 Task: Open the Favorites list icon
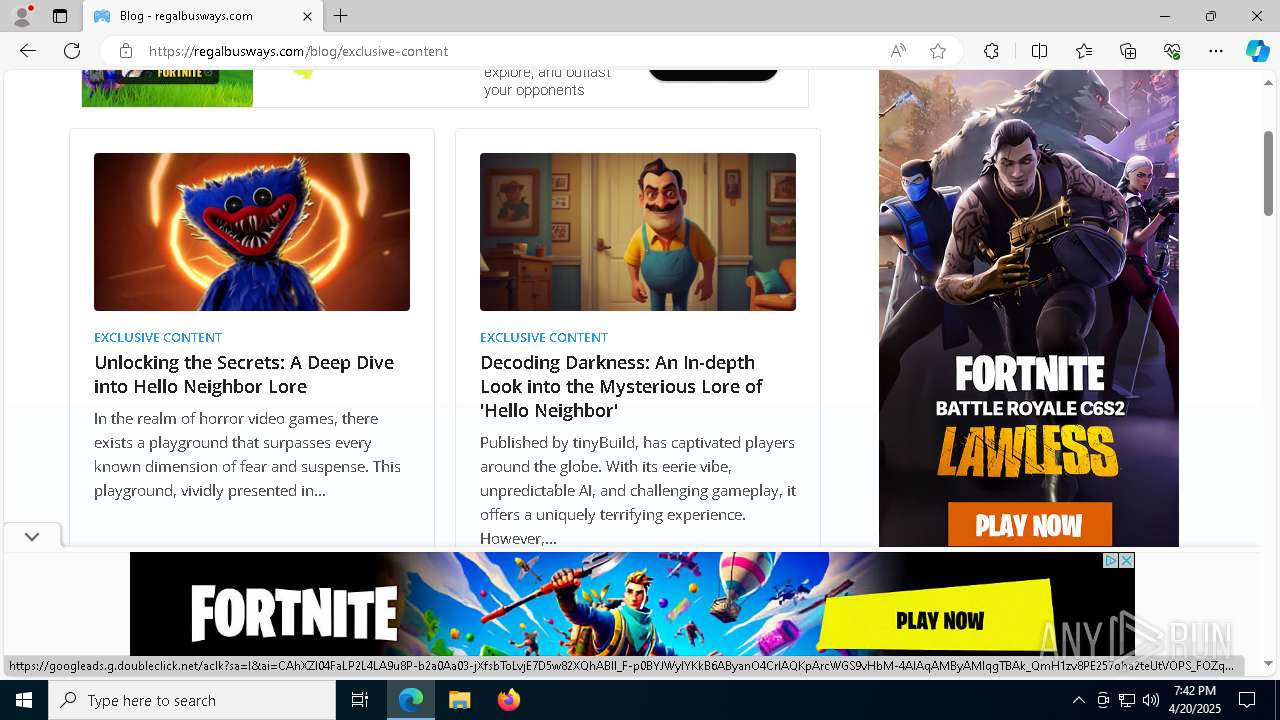tap(1084, 51)
